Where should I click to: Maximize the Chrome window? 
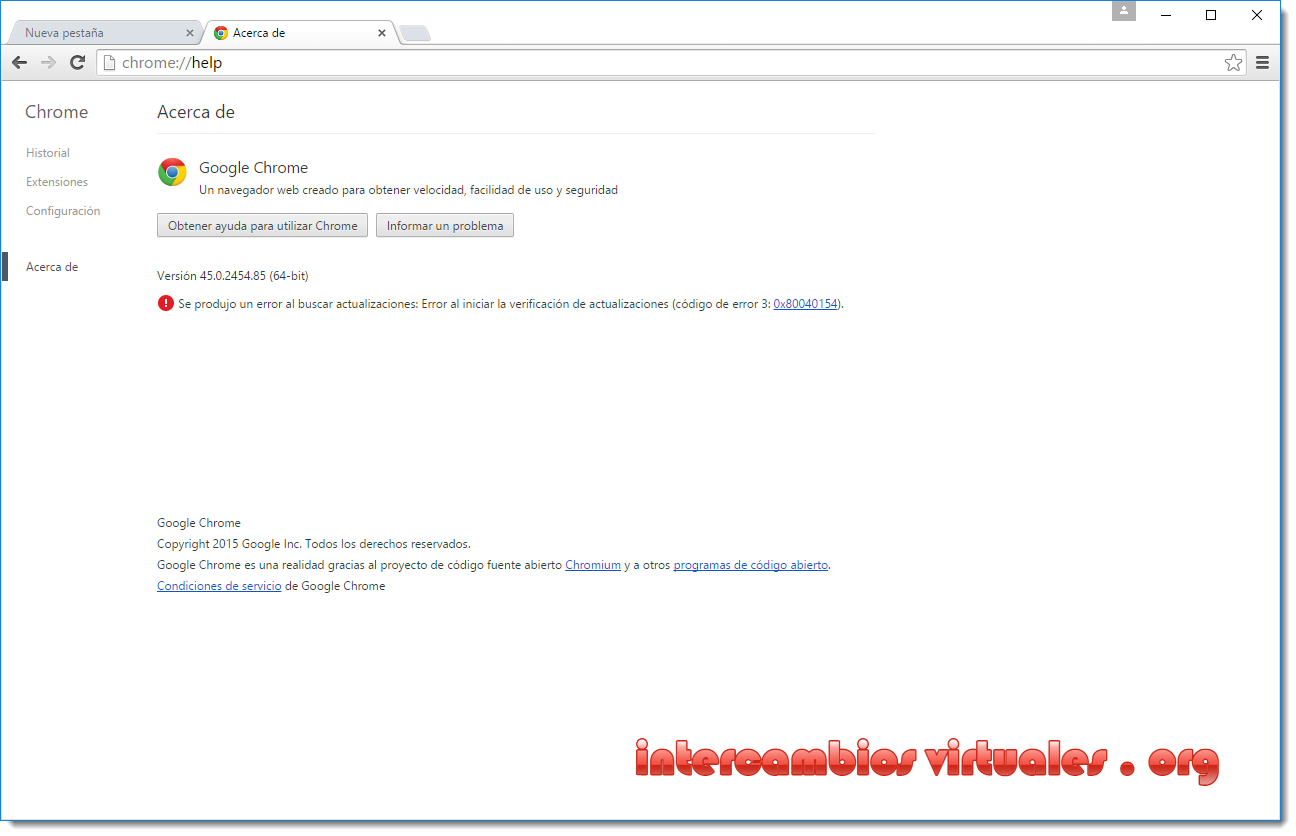(1211, 14)
